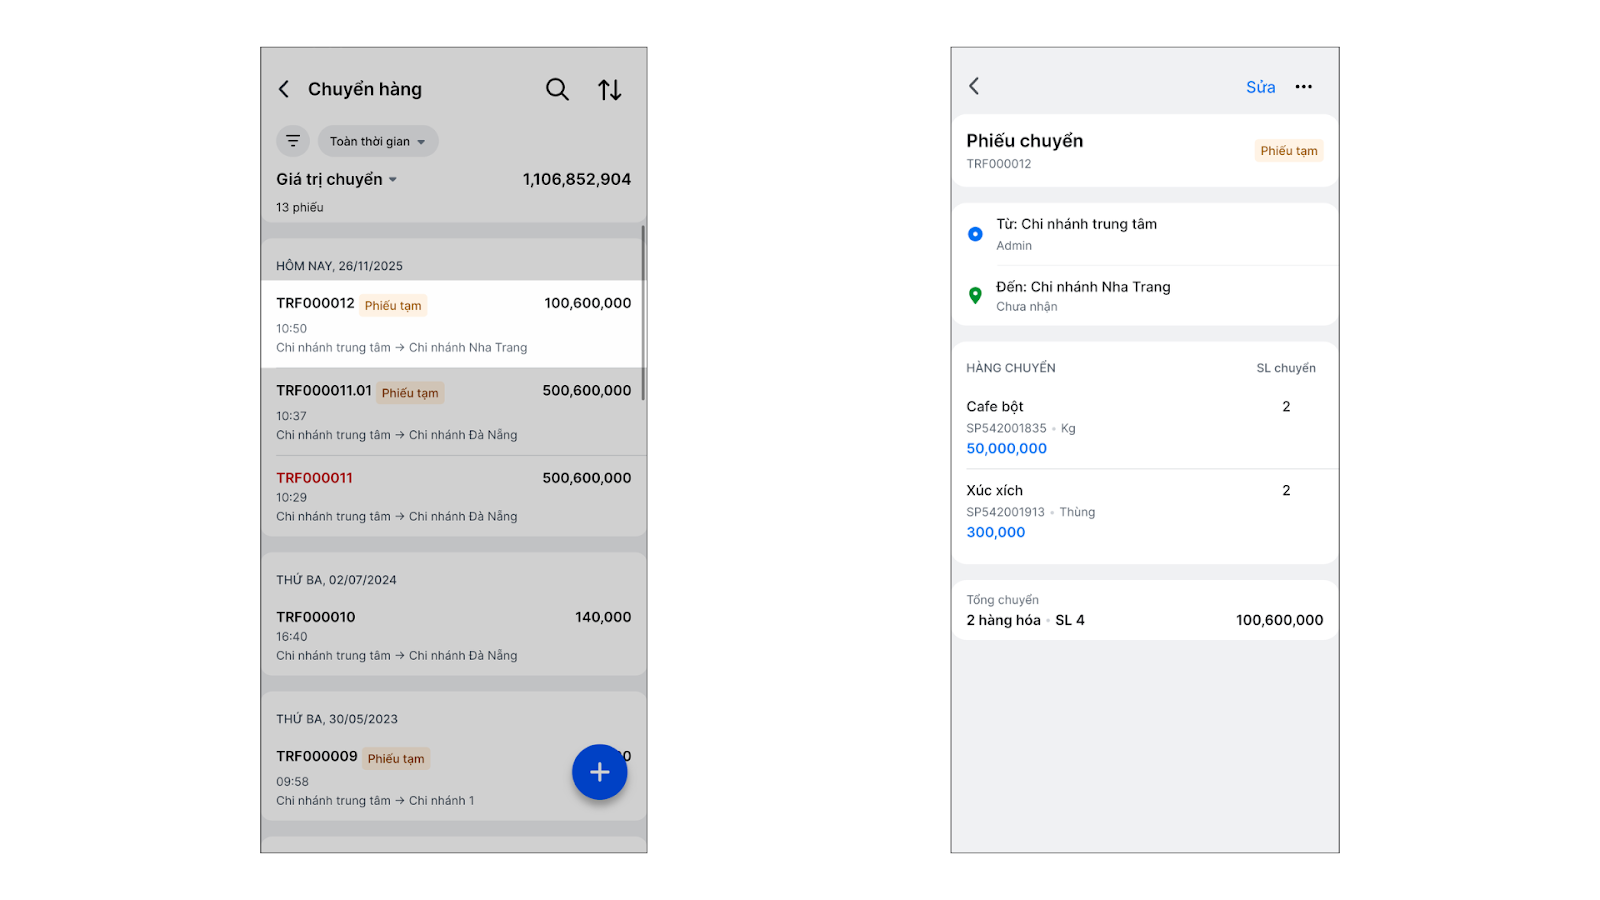Click date header HÔM NAY, 26/11/2025
This screenshot has width=1600, height=900.
[339, 266]
